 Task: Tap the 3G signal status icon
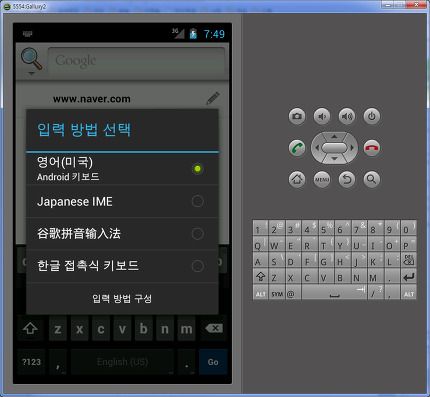coord(178,33)
